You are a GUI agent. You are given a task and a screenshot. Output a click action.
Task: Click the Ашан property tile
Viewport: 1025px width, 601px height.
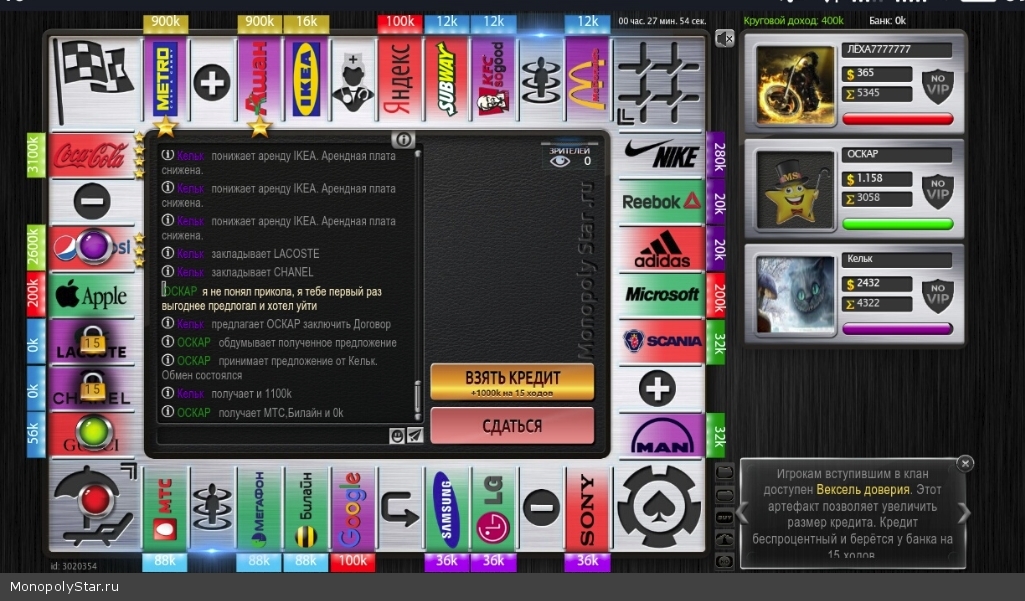(259, 79)
